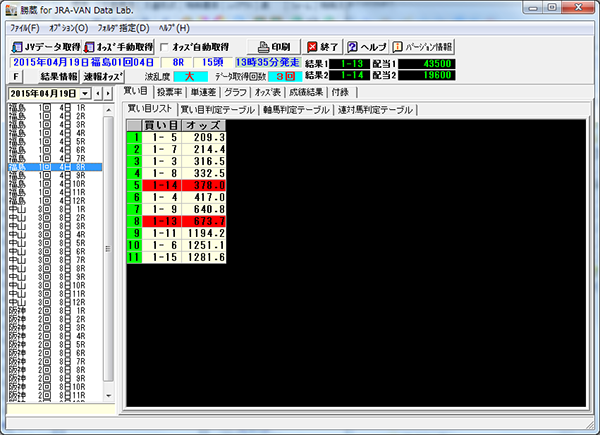Click the green row number 7
The height and width of the screenshot is (435, 600).
point(134,209)
